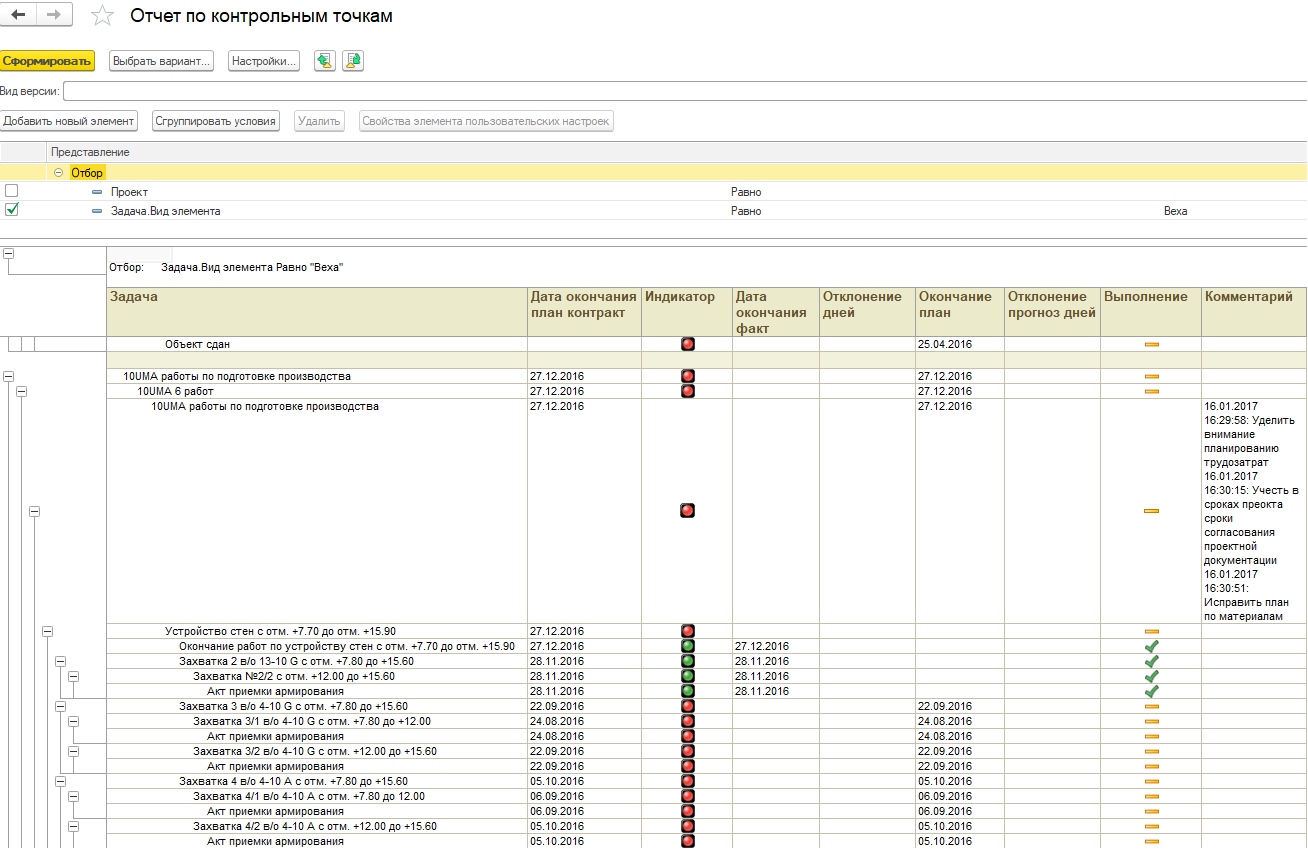Click Равно in Задача.Вид элемента row

click(x=745, y=211)
